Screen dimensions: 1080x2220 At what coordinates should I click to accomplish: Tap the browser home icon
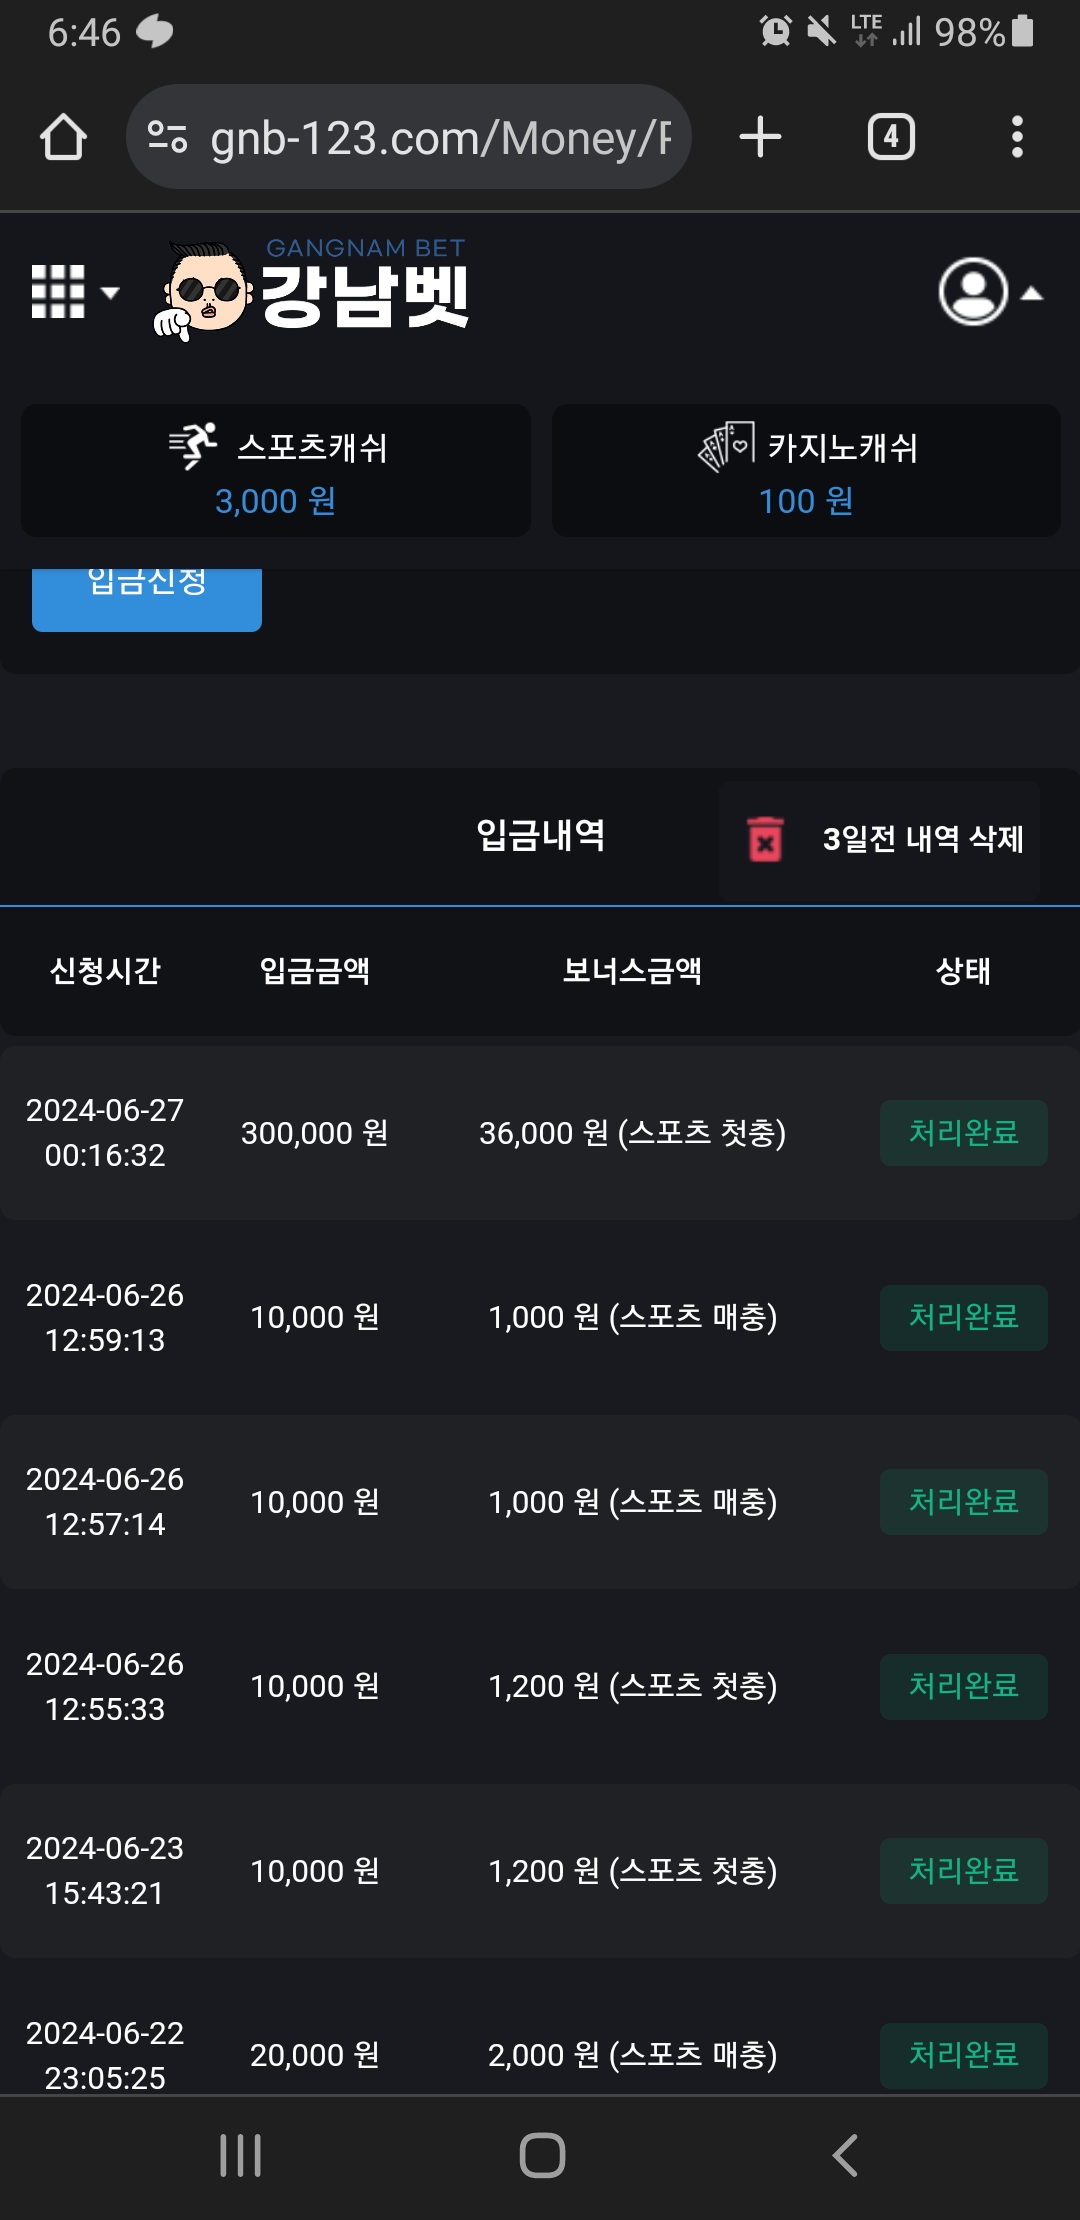[63, 137]
